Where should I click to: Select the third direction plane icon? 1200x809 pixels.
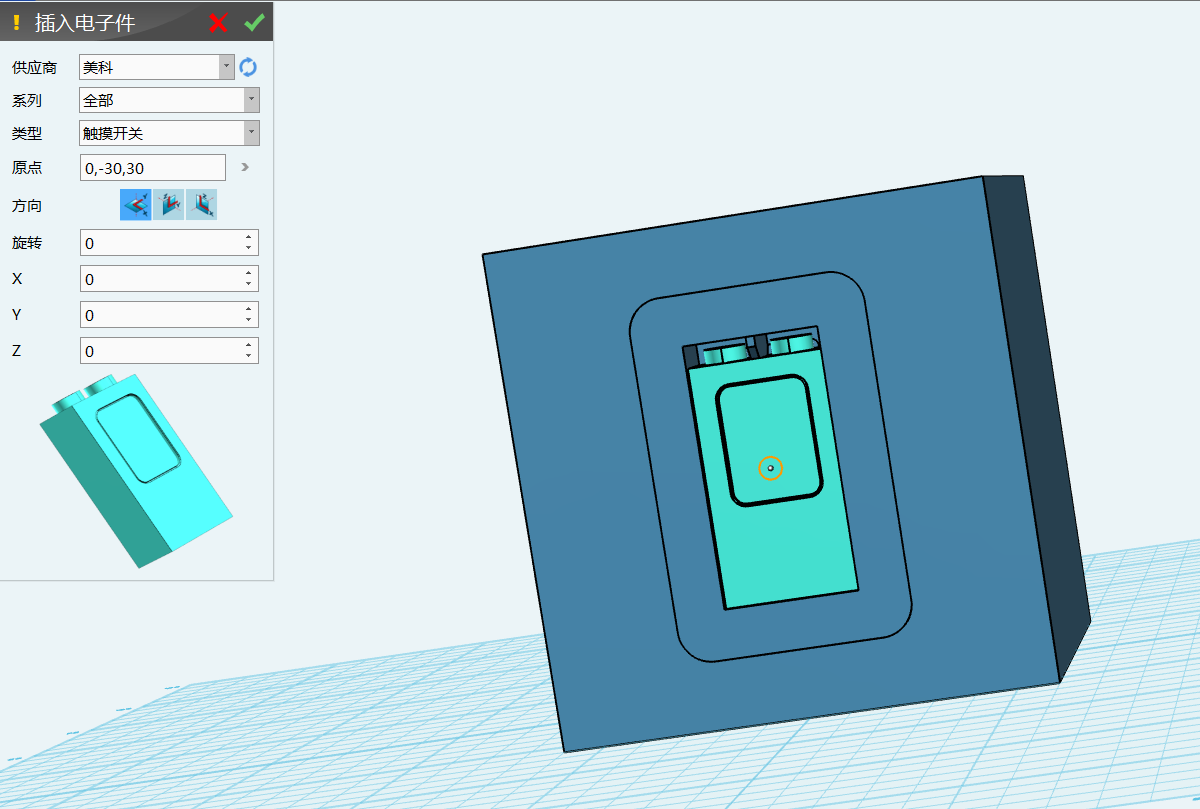pos(202,205)
